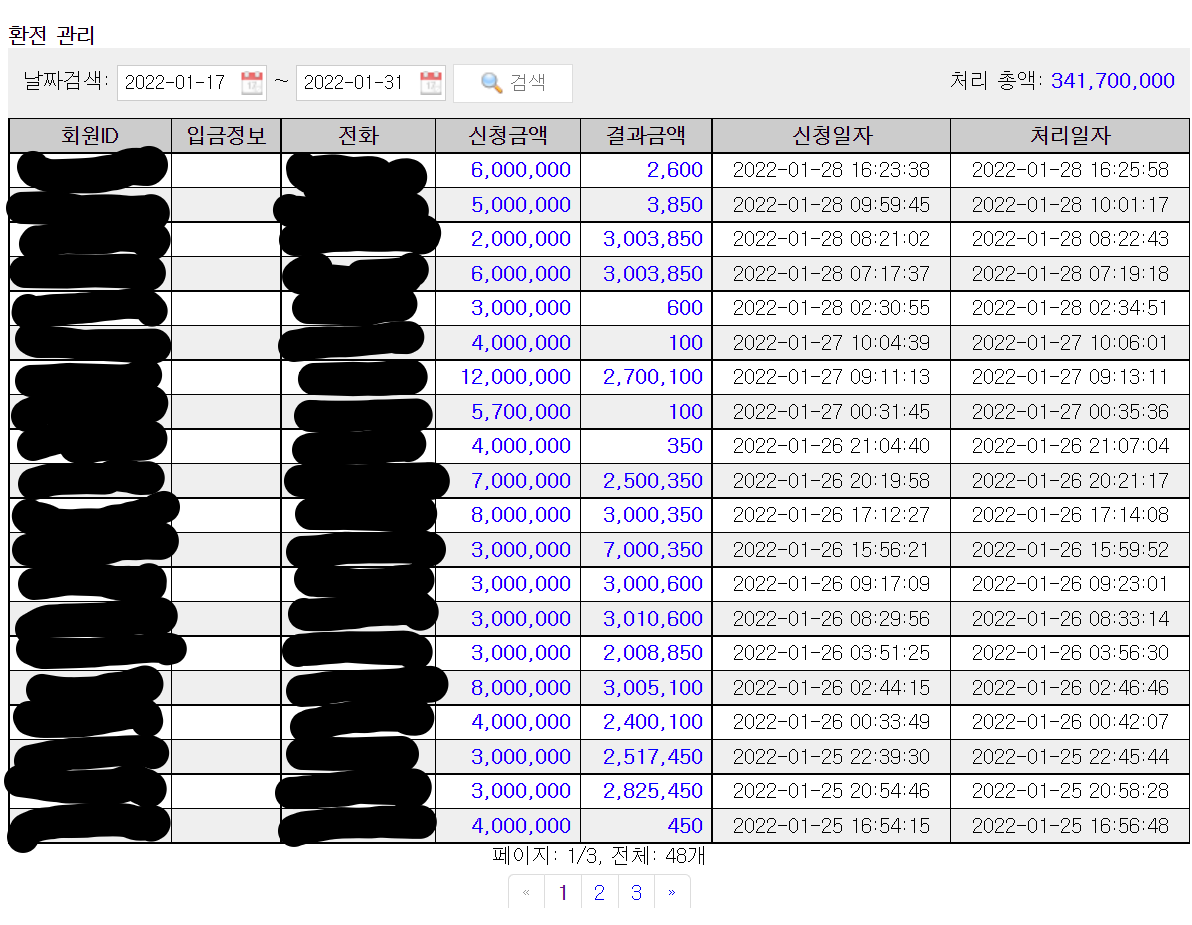
Task: Select the 전화 column header
Action: pyautogui.click(x=358, y=136)
